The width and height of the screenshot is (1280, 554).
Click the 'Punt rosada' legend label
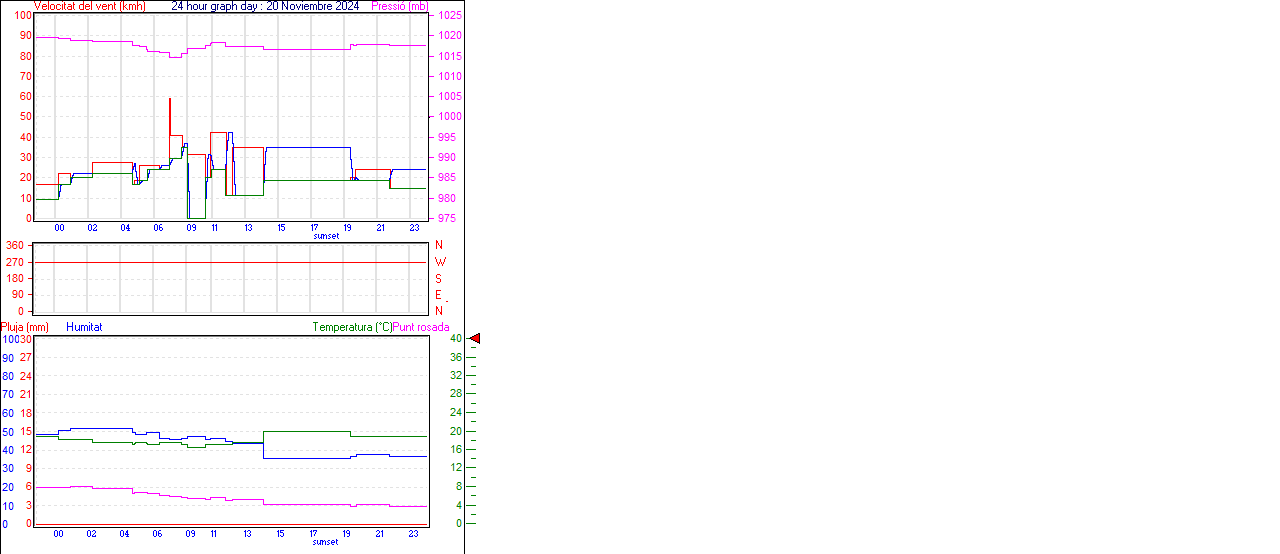421,327
